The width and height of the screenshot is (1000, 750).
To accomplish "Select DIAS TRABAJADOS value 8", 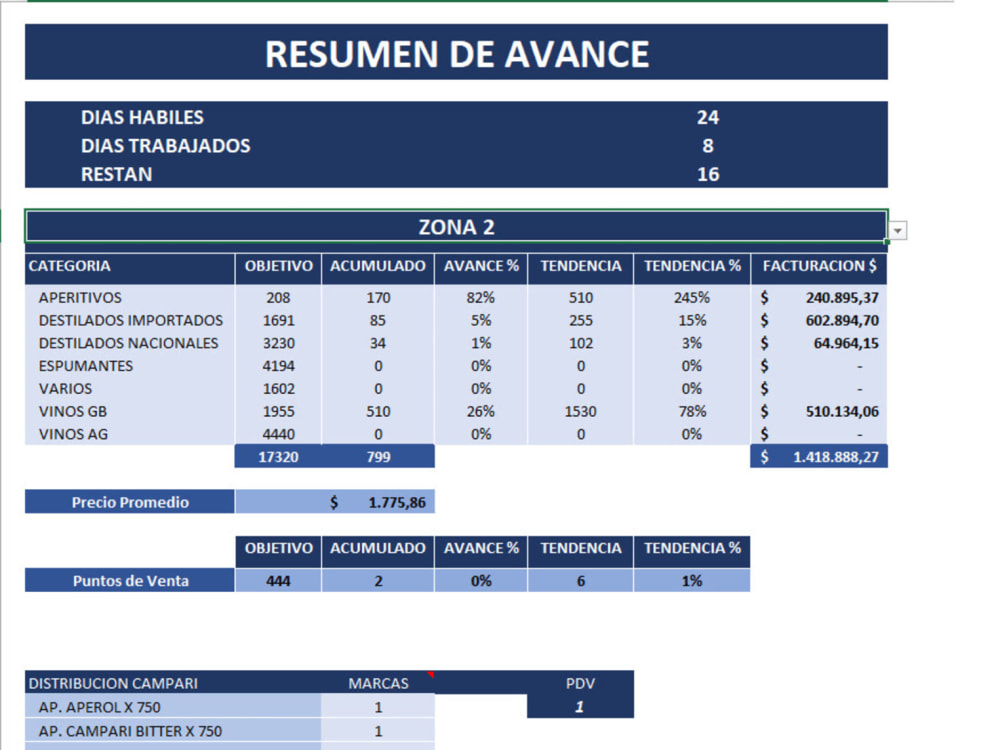I will click(x=708, y=146).
